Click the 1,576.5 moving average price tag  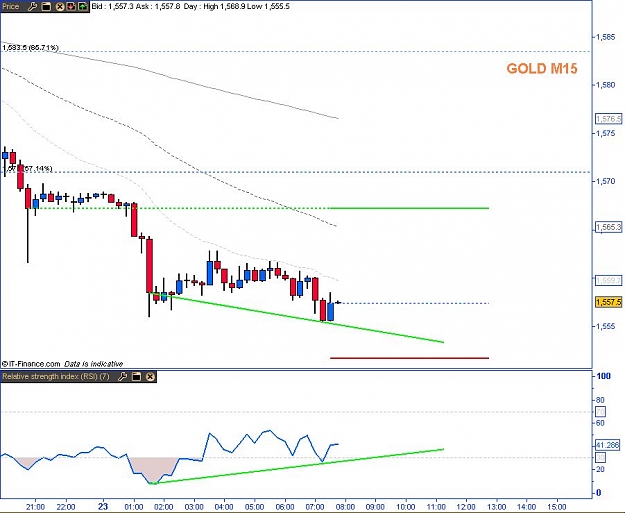point(608,119)
